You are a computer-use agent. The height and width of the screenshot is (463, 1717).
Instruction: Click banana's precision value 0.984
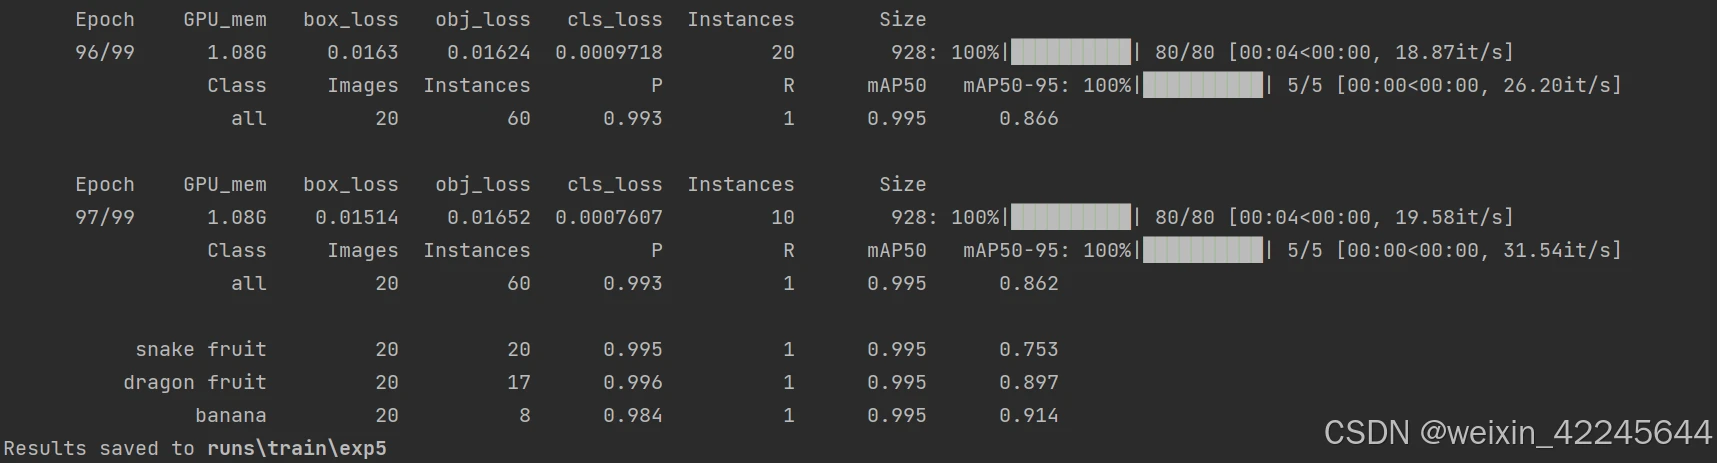point(633,415)
